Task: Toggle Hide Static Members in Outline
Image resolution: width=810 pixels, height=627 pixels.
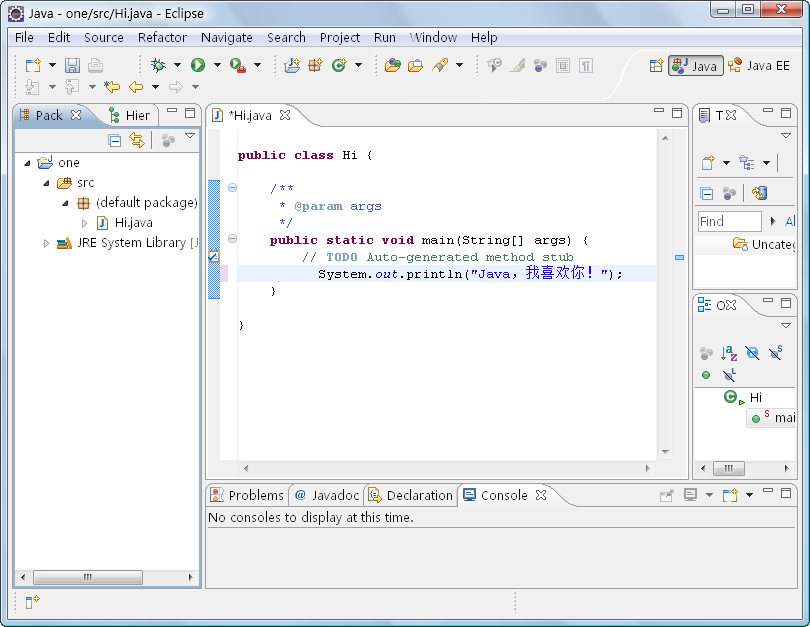Action: click(x=775, y=353)
